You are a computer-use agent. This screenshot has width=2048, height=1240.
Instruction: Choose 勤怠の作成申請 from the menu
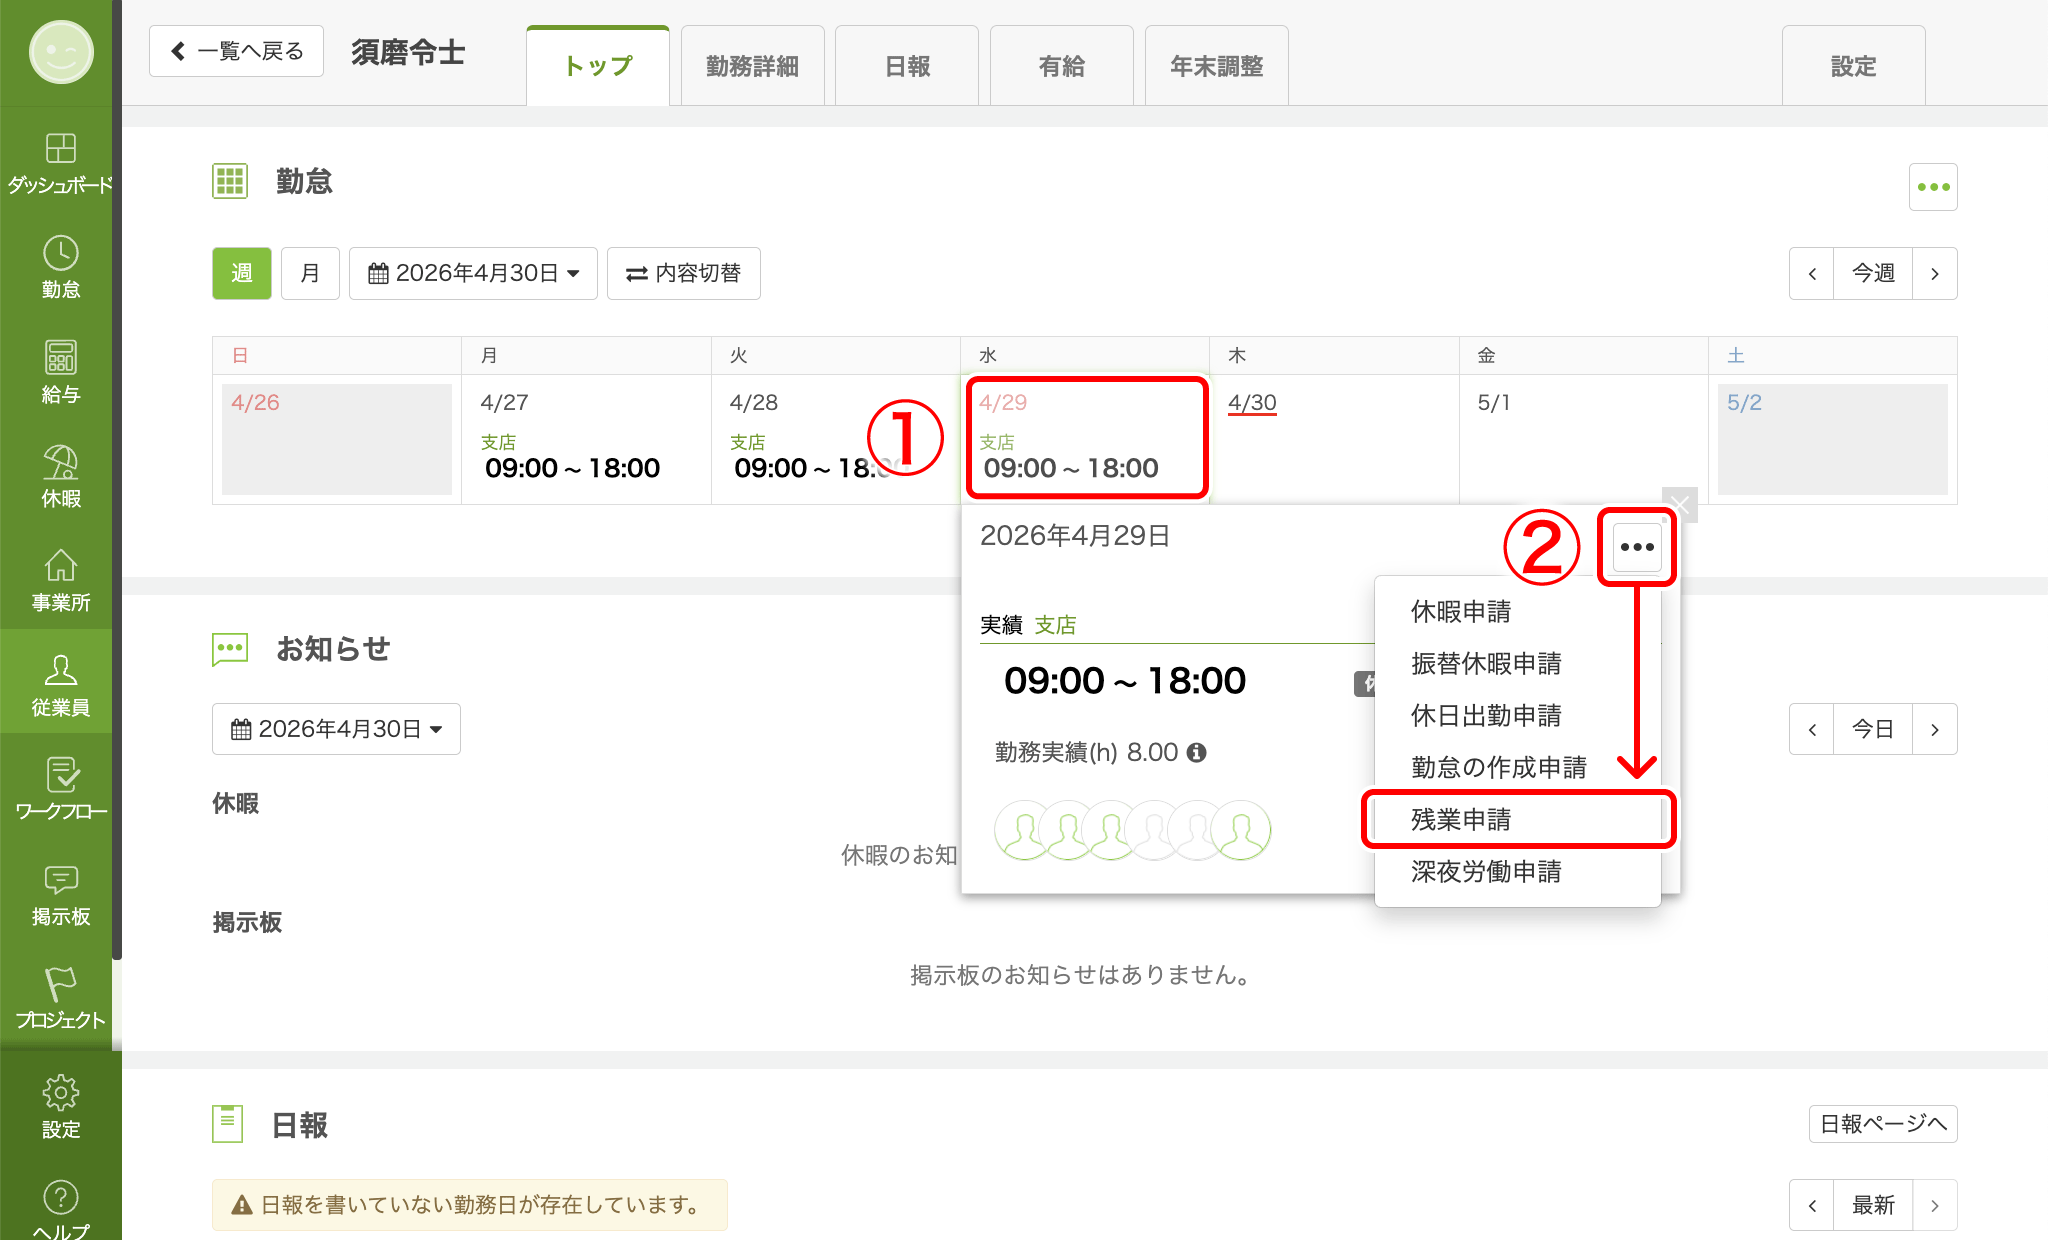[1518, 768]
